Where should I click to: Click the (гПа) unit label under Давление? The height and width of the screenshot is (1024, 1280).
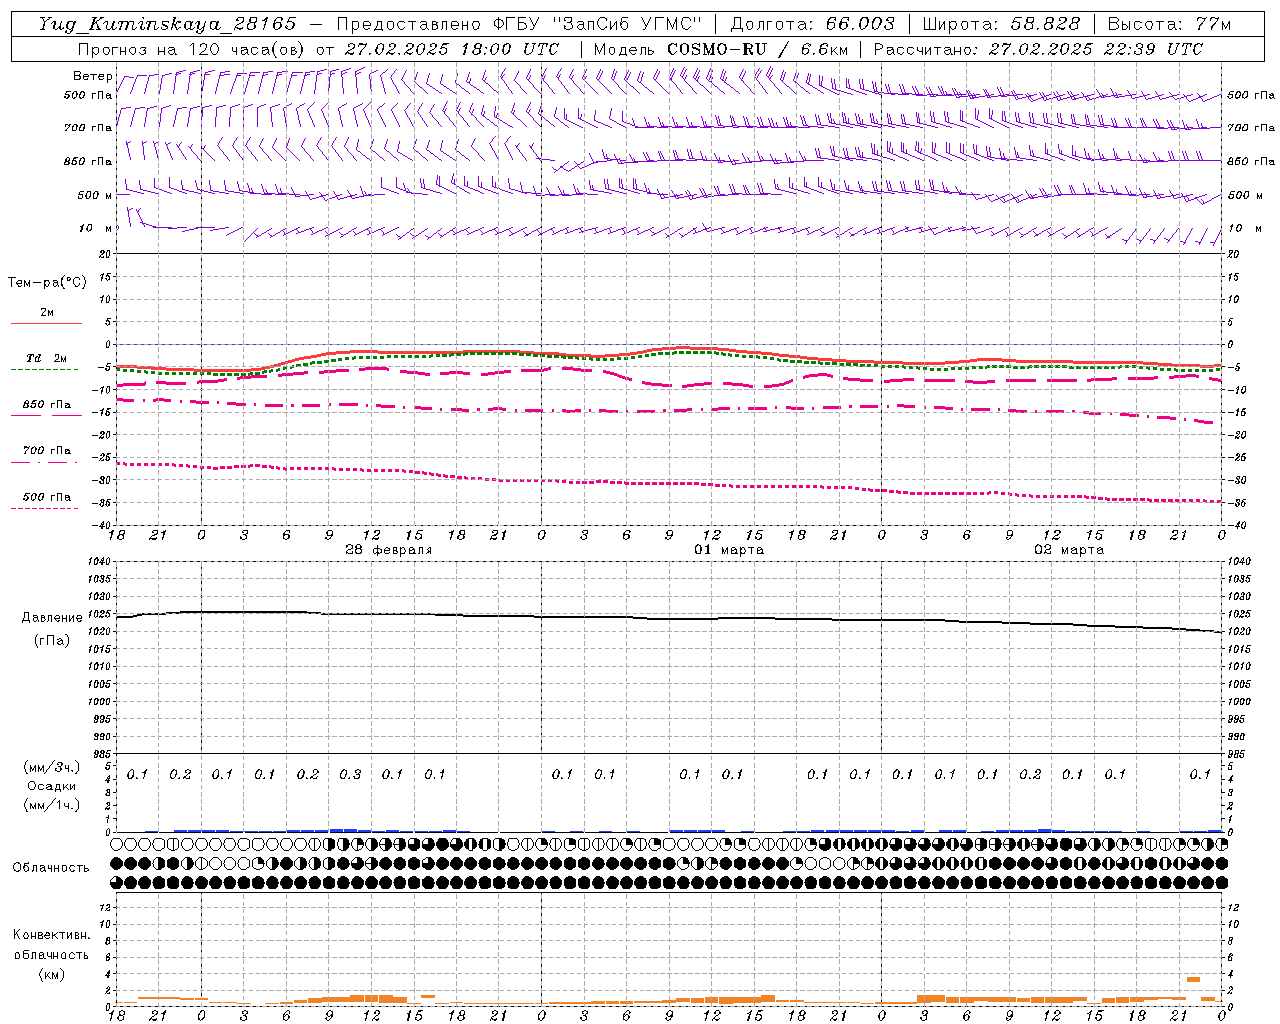52,640
